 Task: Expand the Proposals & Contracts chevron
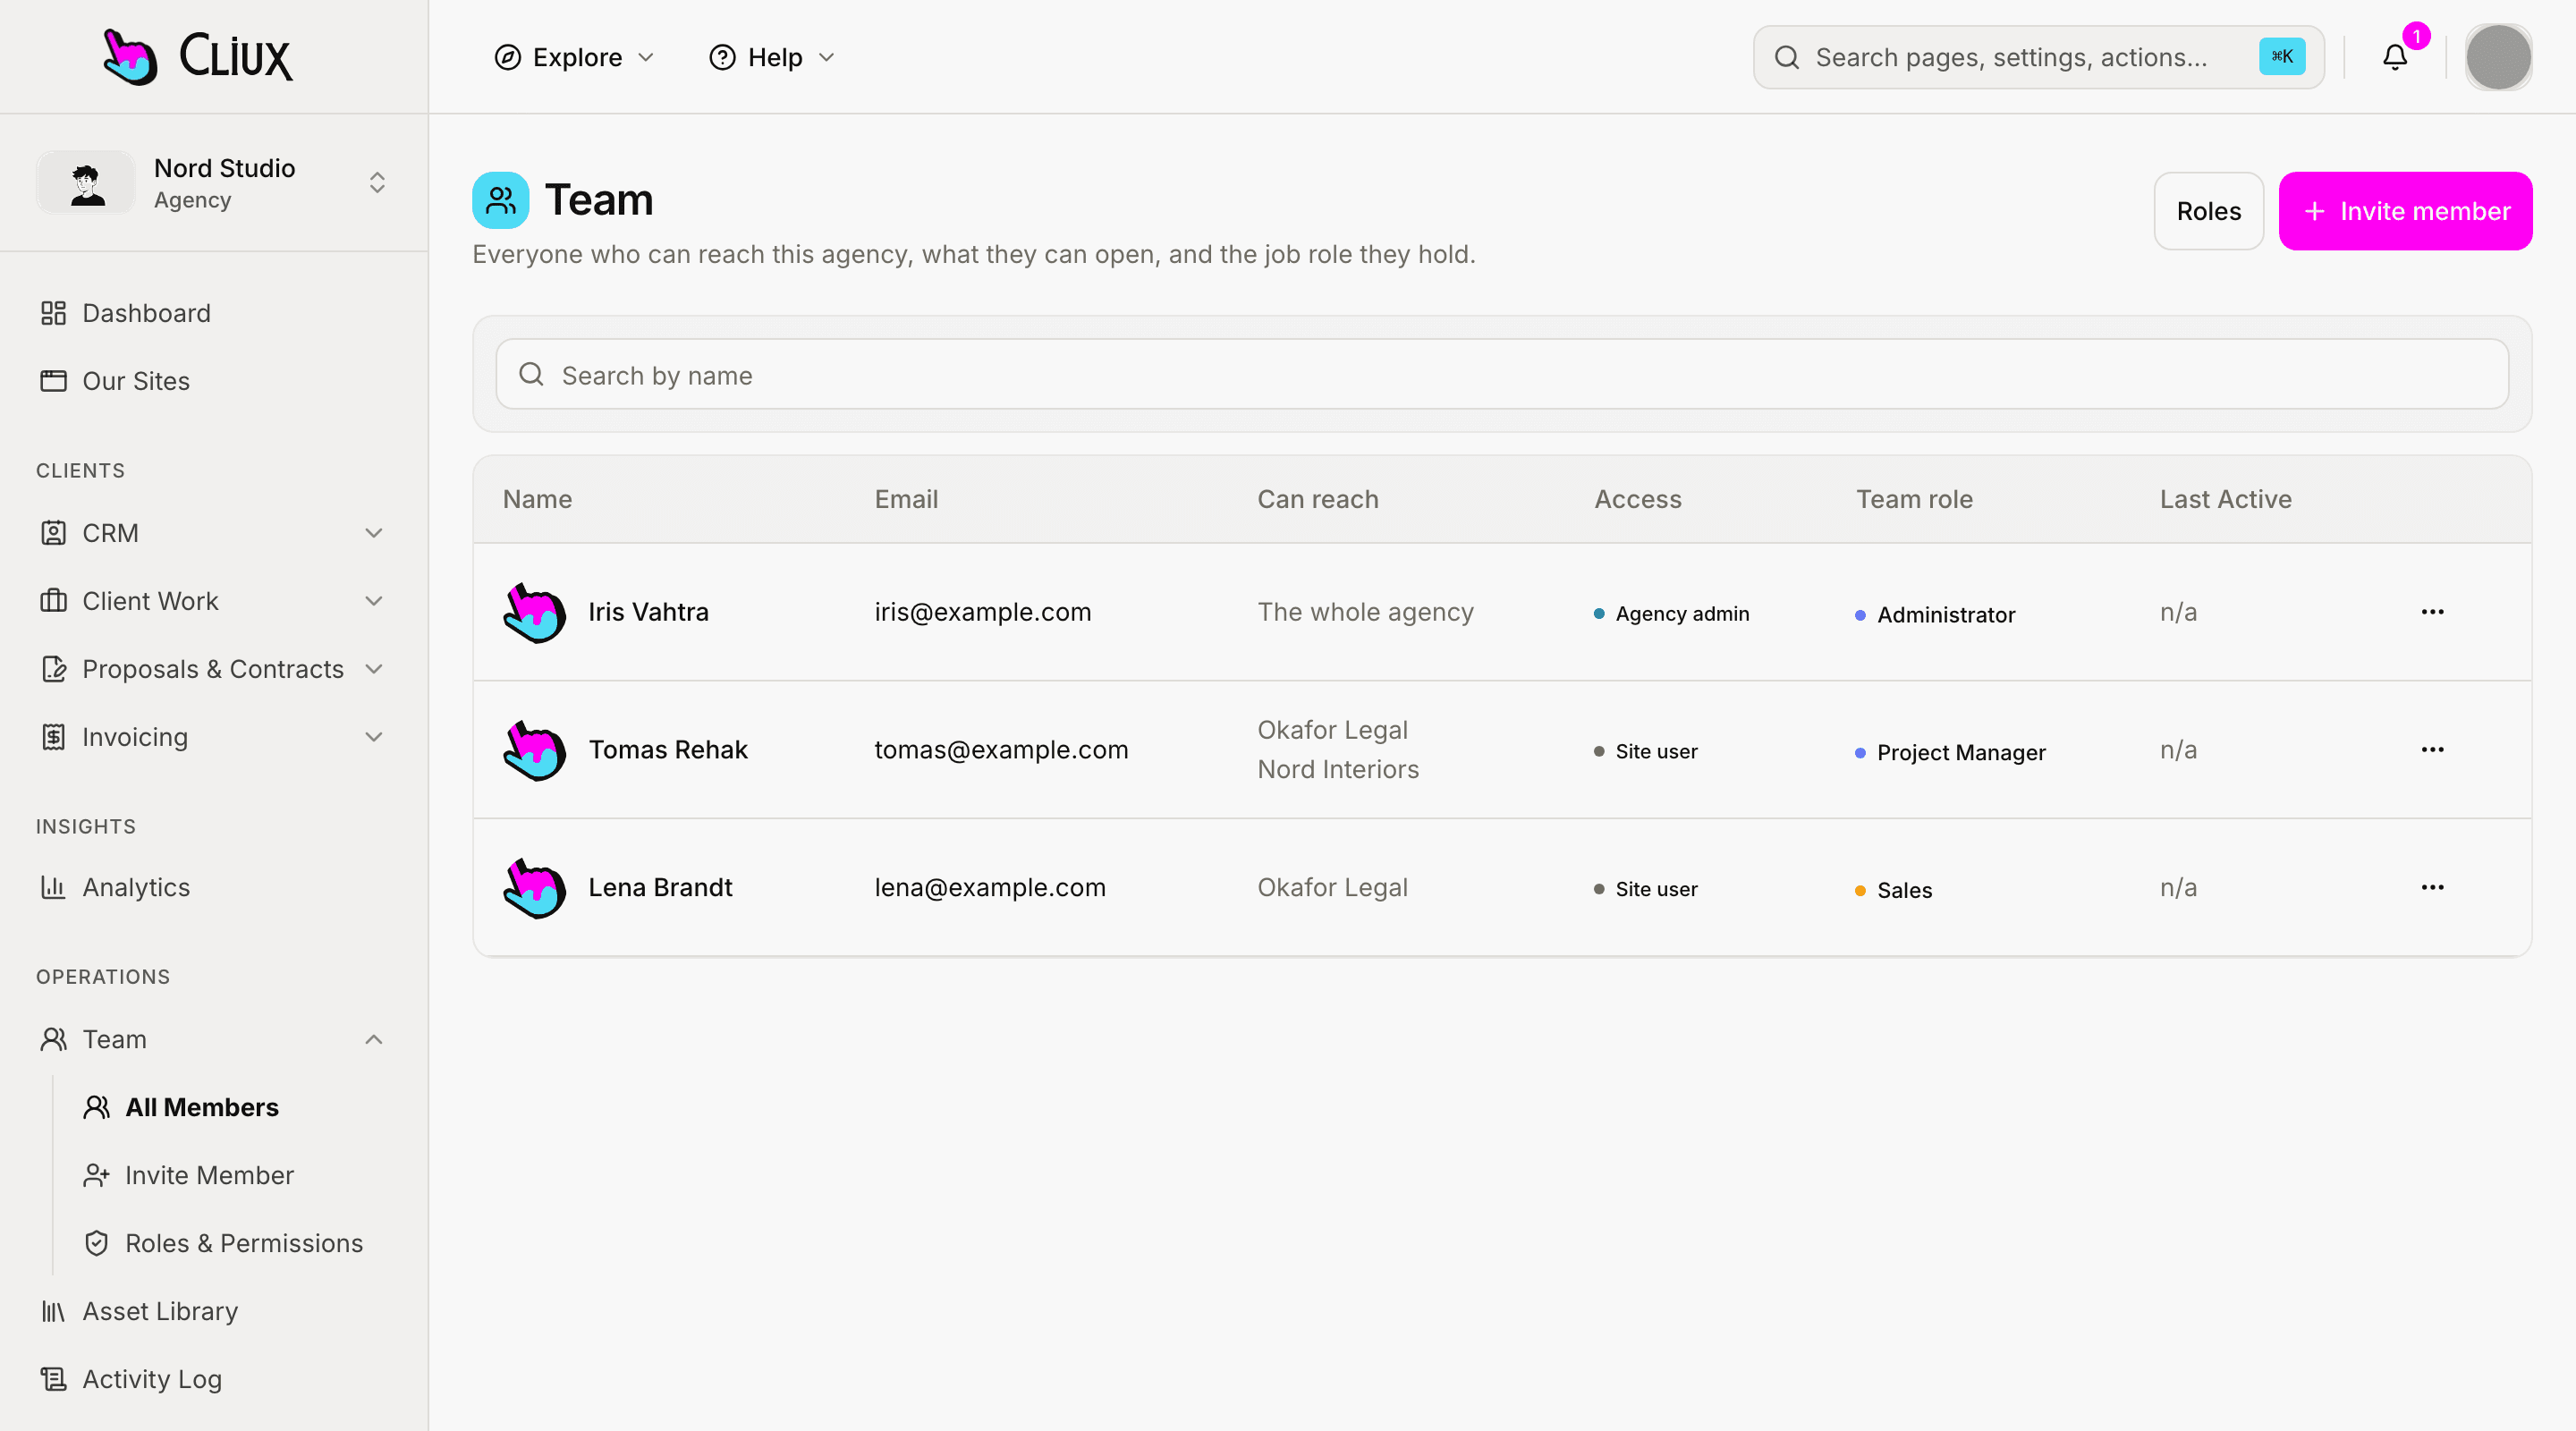[x=373, y=669]
